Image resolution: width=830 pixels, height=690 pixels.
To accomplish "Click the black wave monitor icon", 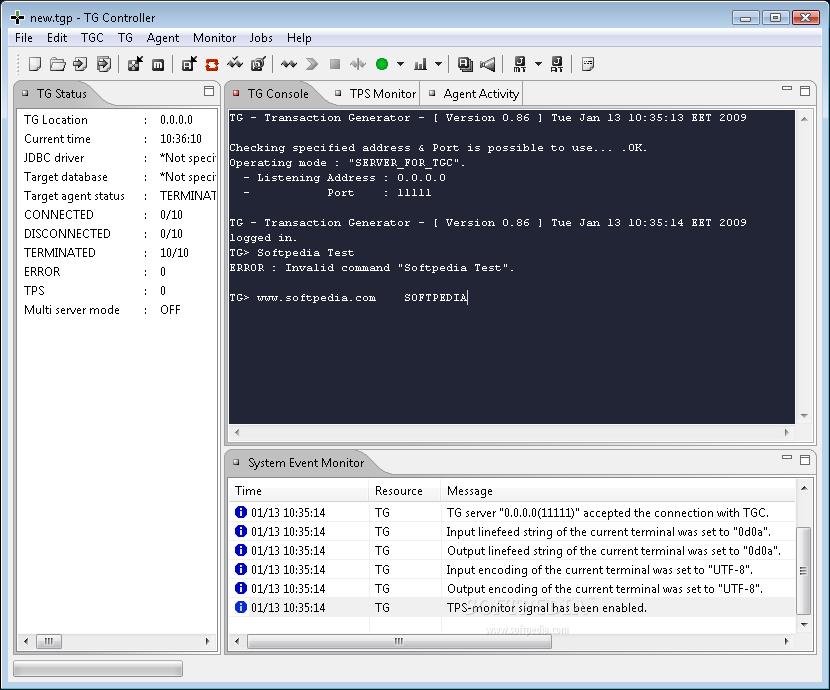I will (288, 65).
